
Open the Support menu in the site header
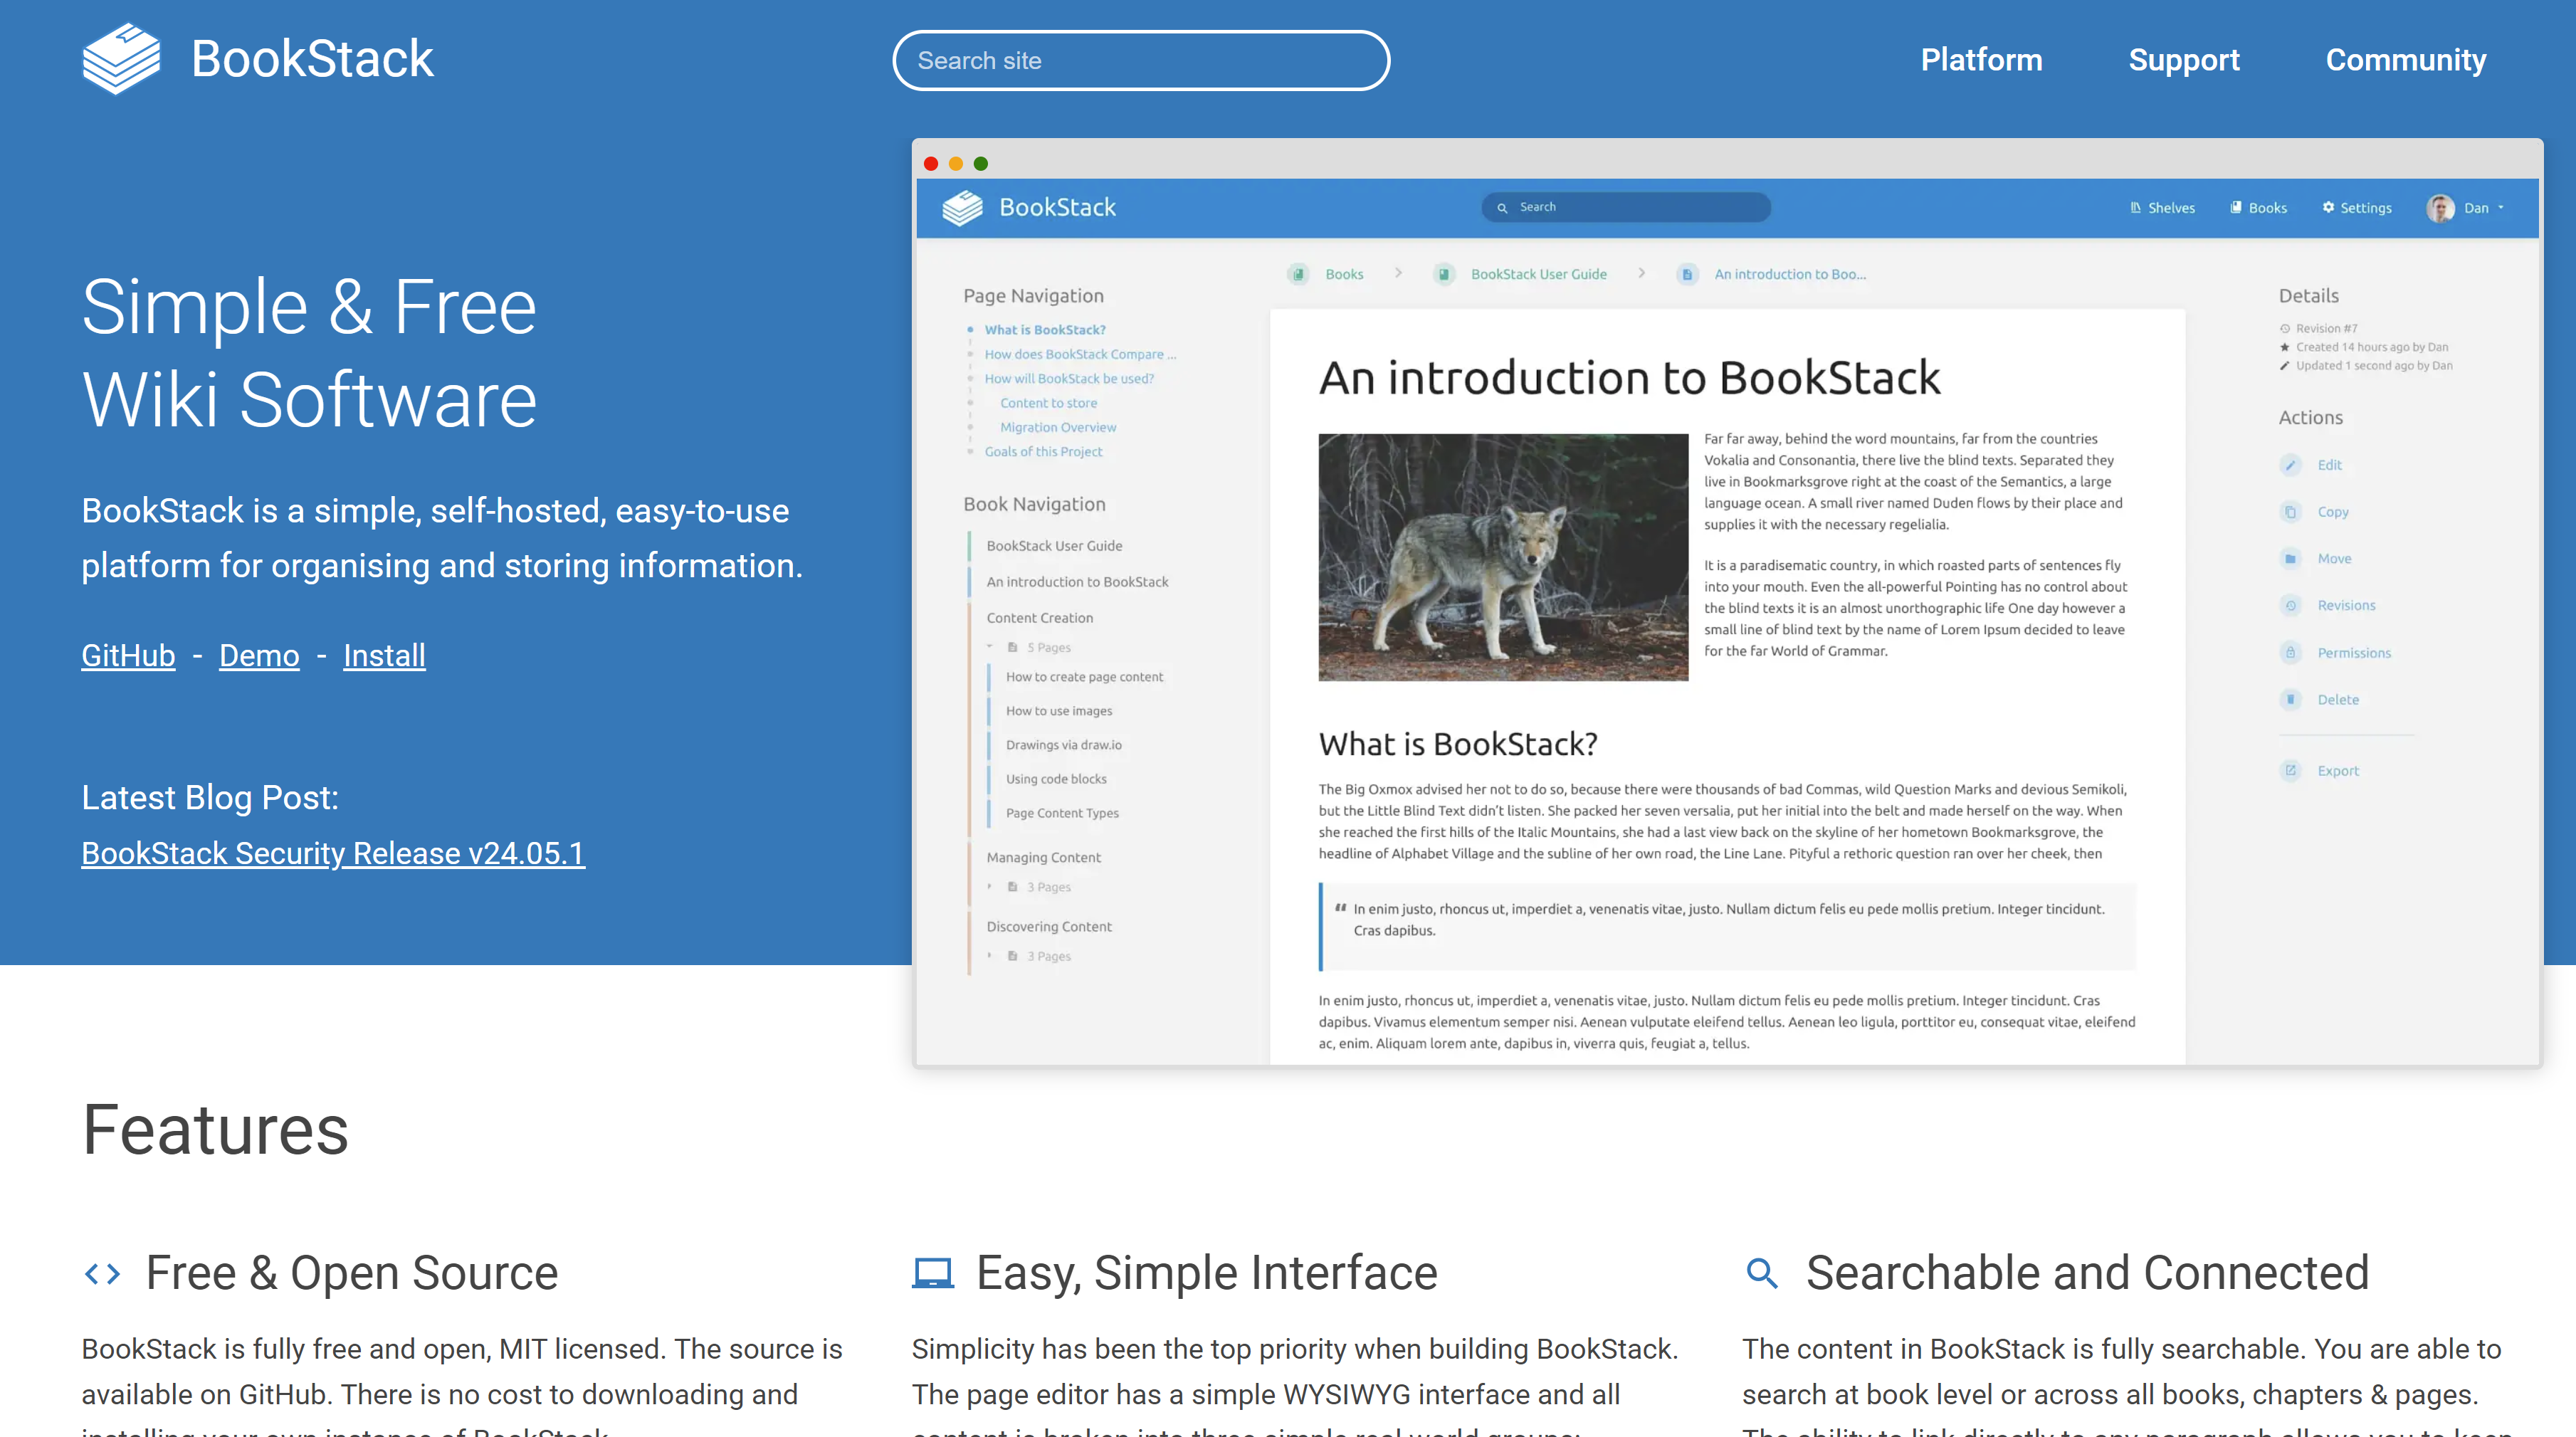[x=2184, y=60]
